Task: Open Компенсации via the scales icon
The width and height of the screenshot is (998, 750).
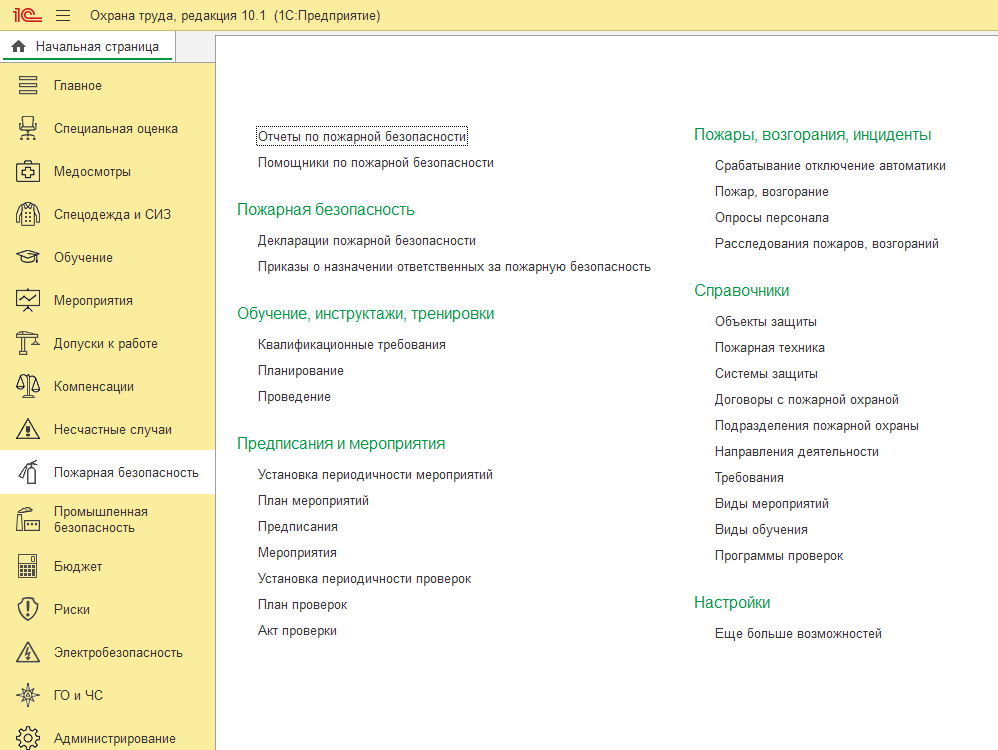Action: (x=27, y=386)
